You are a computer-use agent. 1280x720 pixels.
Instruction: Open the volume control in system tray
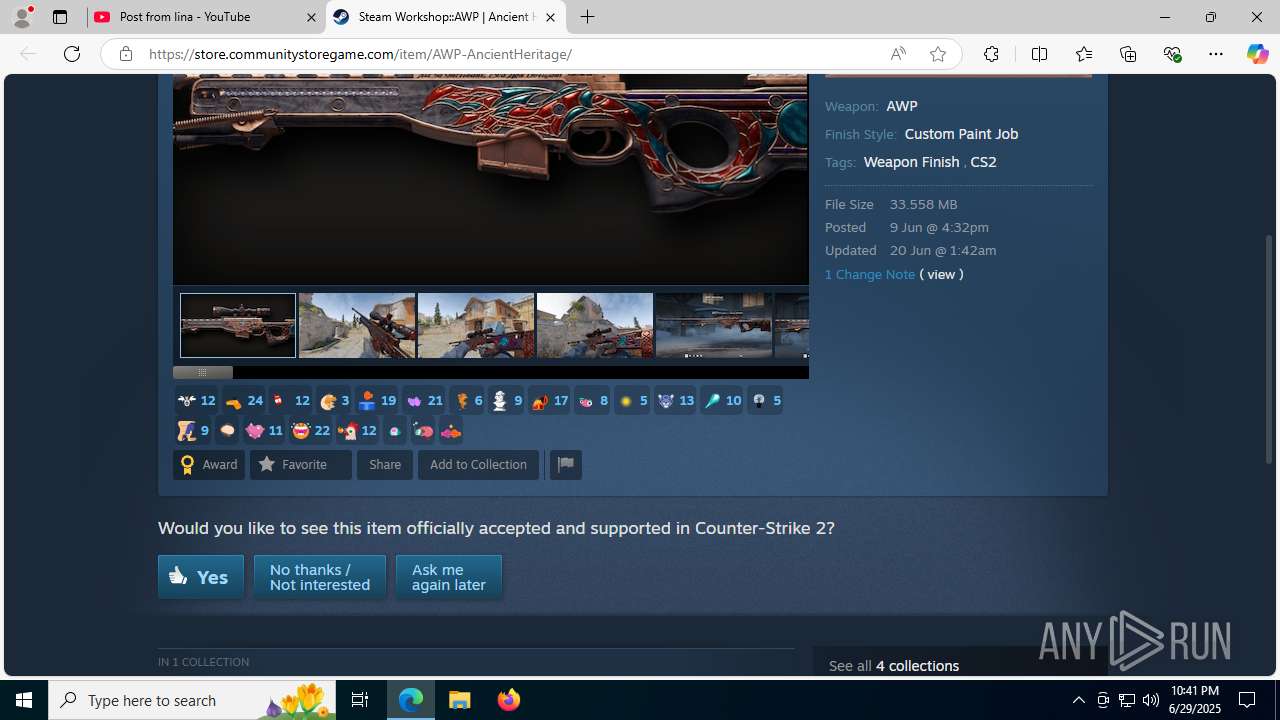(1151, 700)
